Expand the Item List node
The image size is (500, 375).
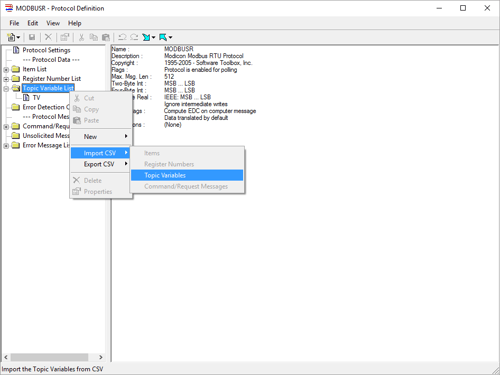click(x=6, y=70)
